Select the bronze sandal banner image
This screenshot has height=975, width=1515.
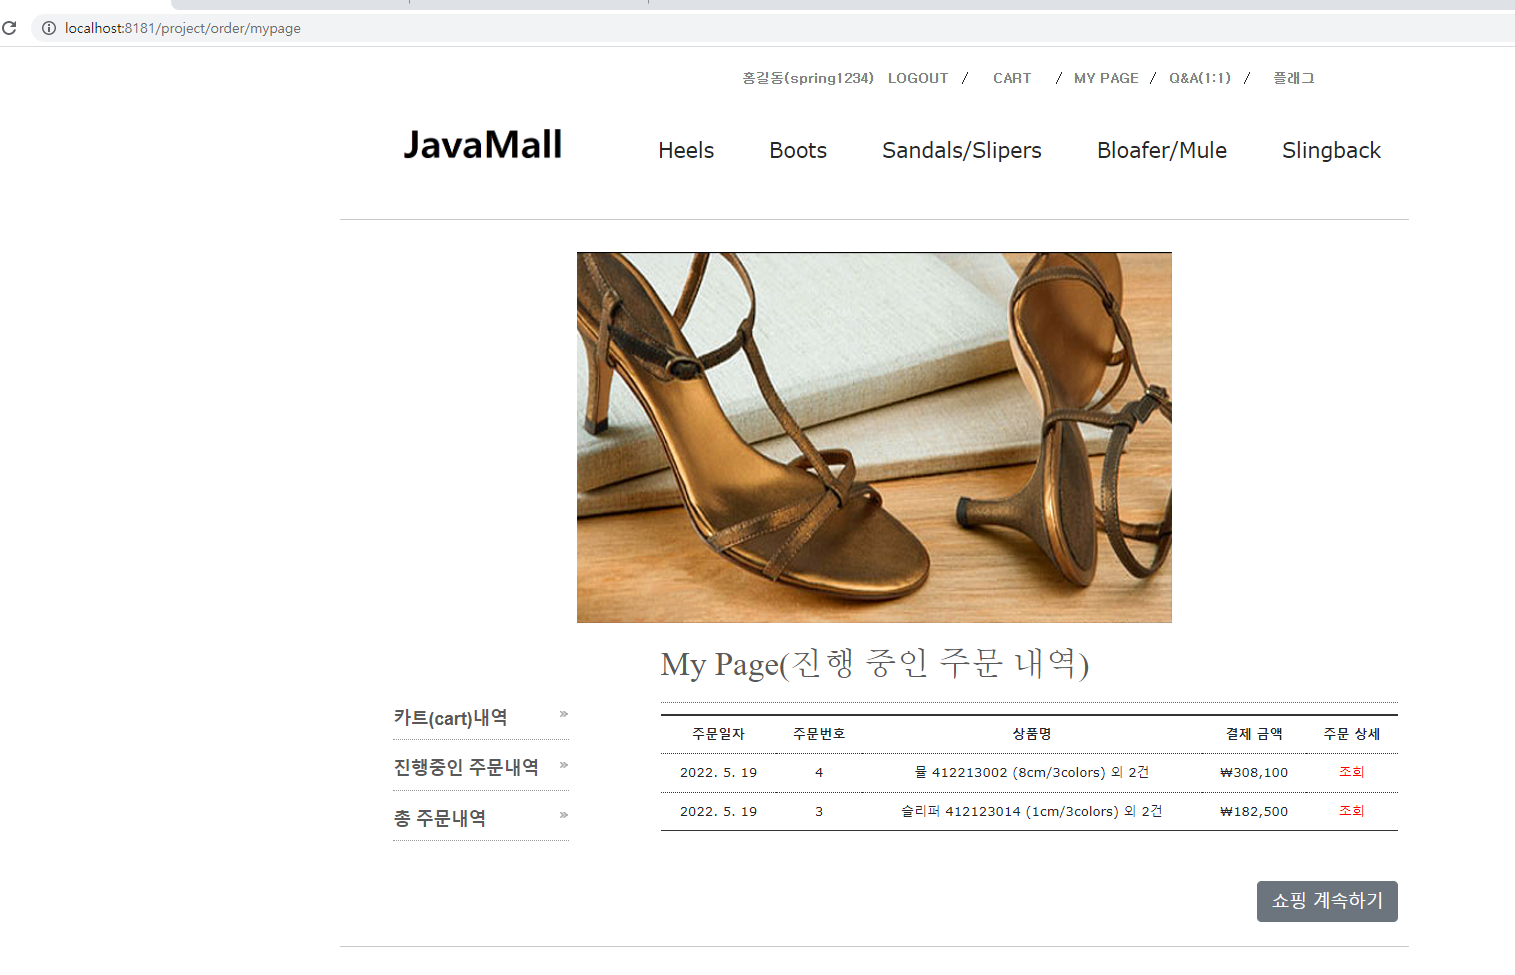874,437
